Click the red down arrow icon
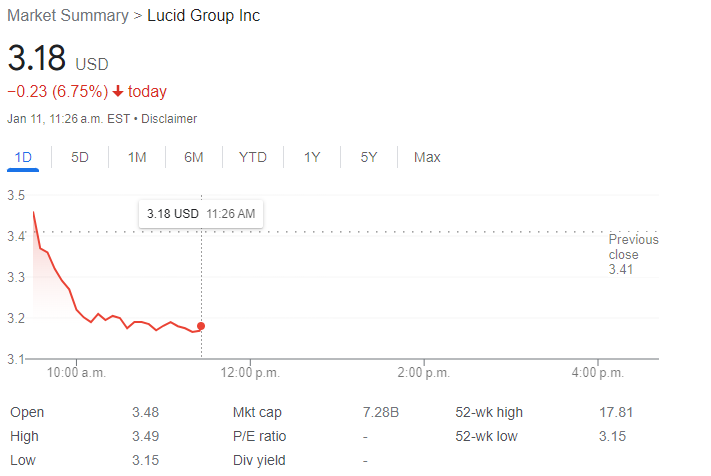This screenshot has height=476, width=711. click(118, 92)
